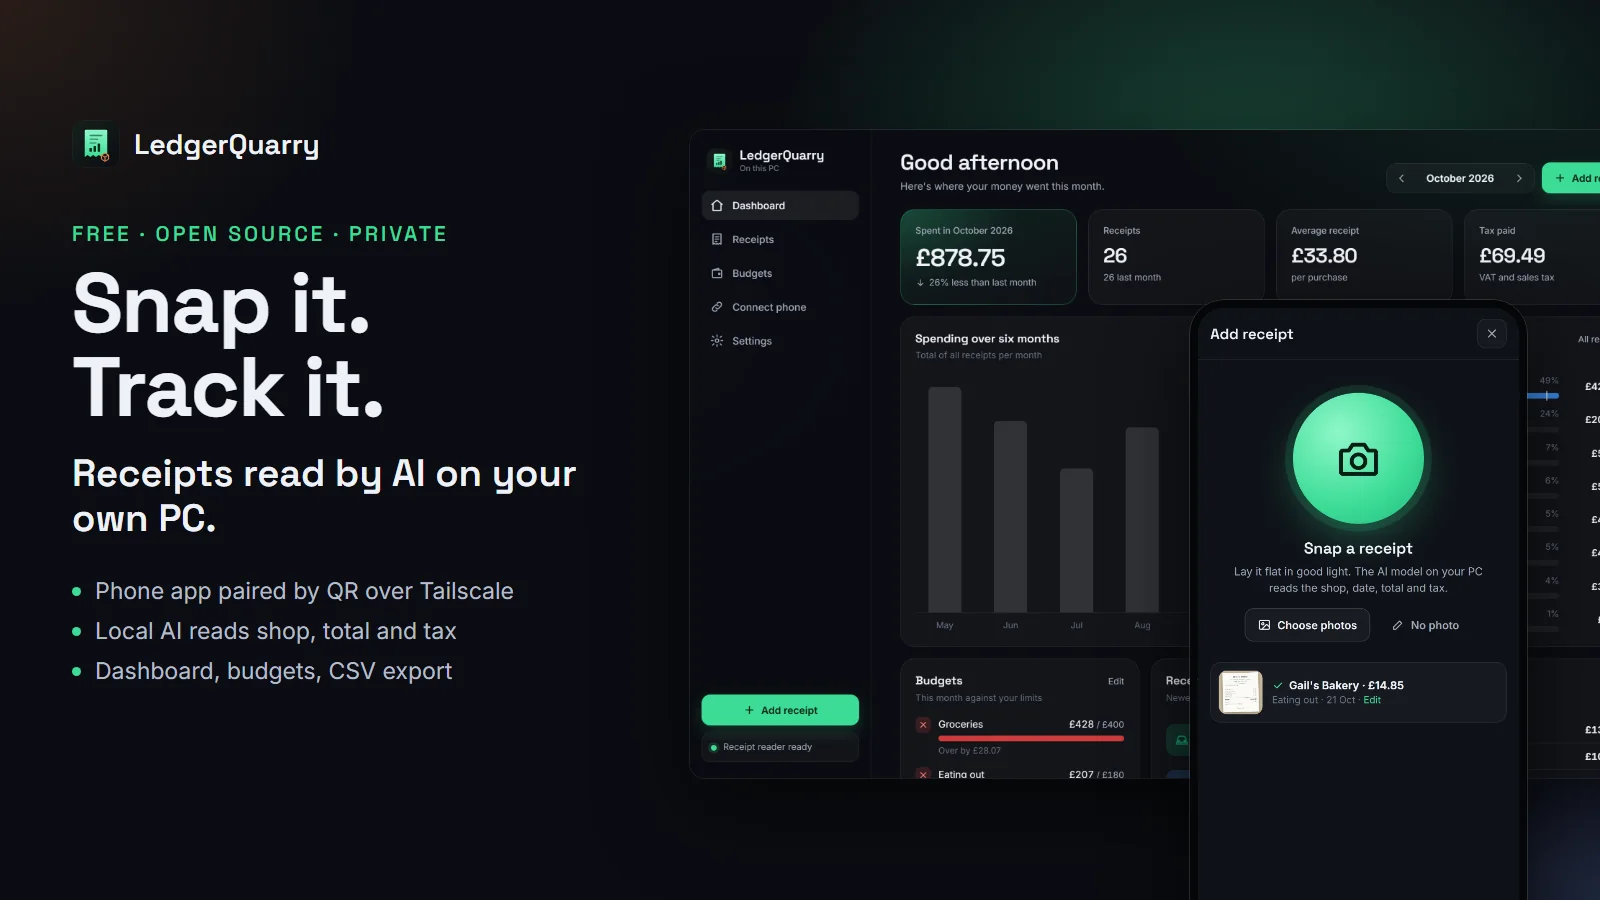This screenshot has width=1600, height=900.
Task: Click the Spending over six months heading
Action: click(x=987, y=339)
